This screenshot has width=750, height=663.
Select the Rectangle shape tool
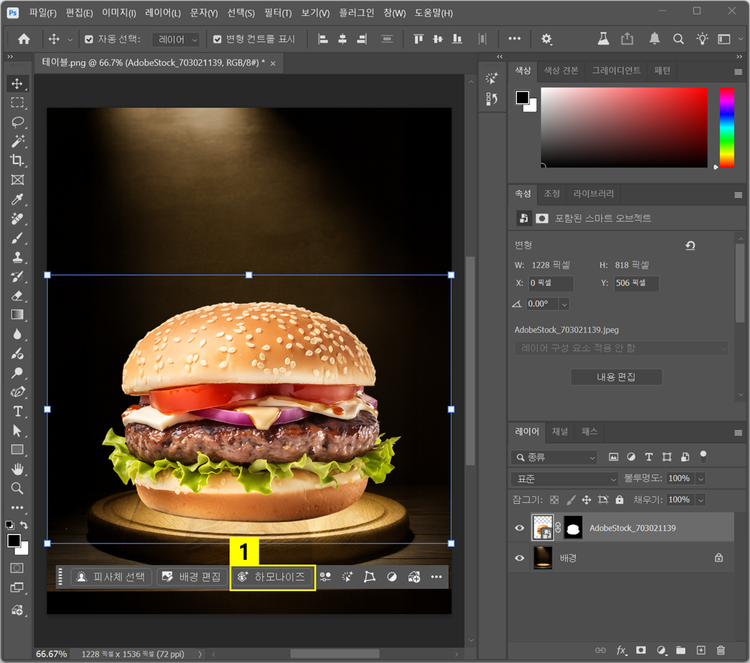(x=17, y=450)
